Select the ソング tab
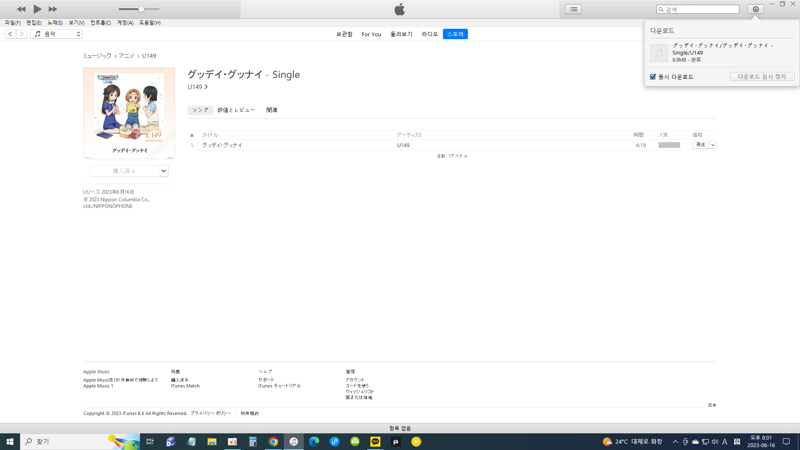 (x=200, y=110)
